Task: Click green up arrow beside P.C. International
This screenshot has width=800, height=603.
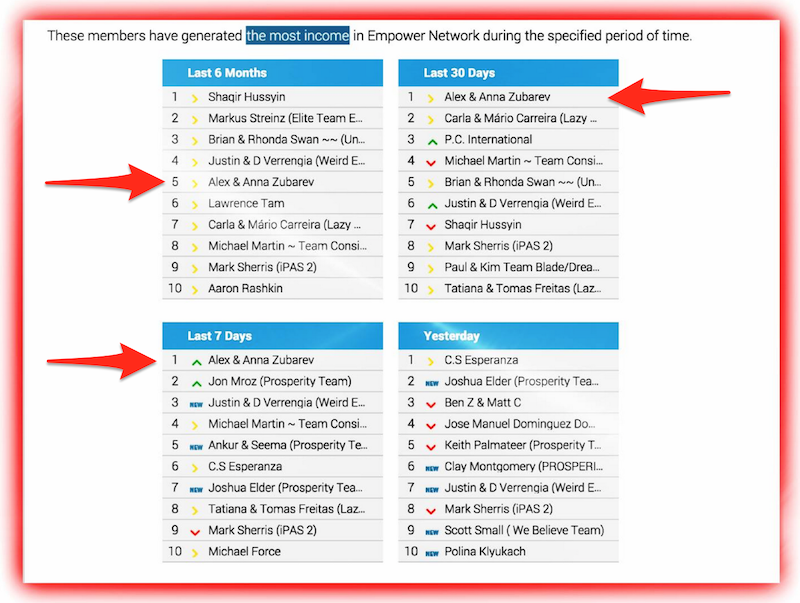Action: tap(432, 142)
